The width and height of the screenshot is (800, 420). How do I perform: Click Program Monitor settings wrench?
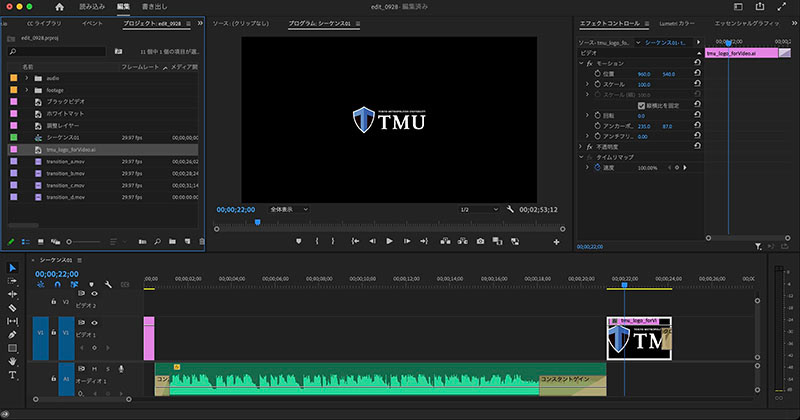pyautogui.click(x=510, y=209)
